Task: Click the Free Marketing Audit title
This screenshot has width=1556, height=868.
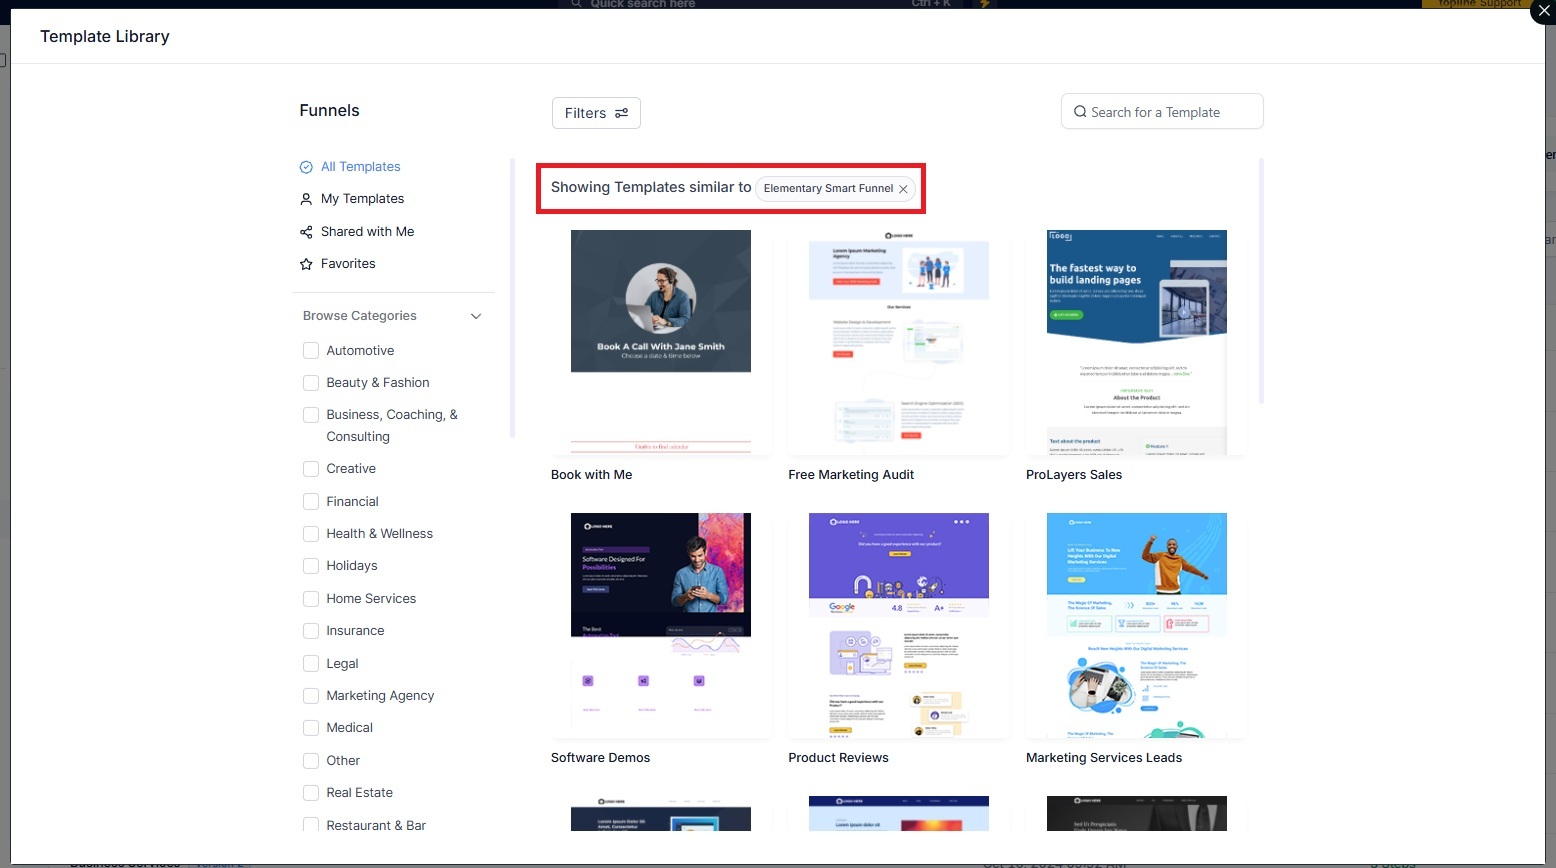Action: pos(851,475)
